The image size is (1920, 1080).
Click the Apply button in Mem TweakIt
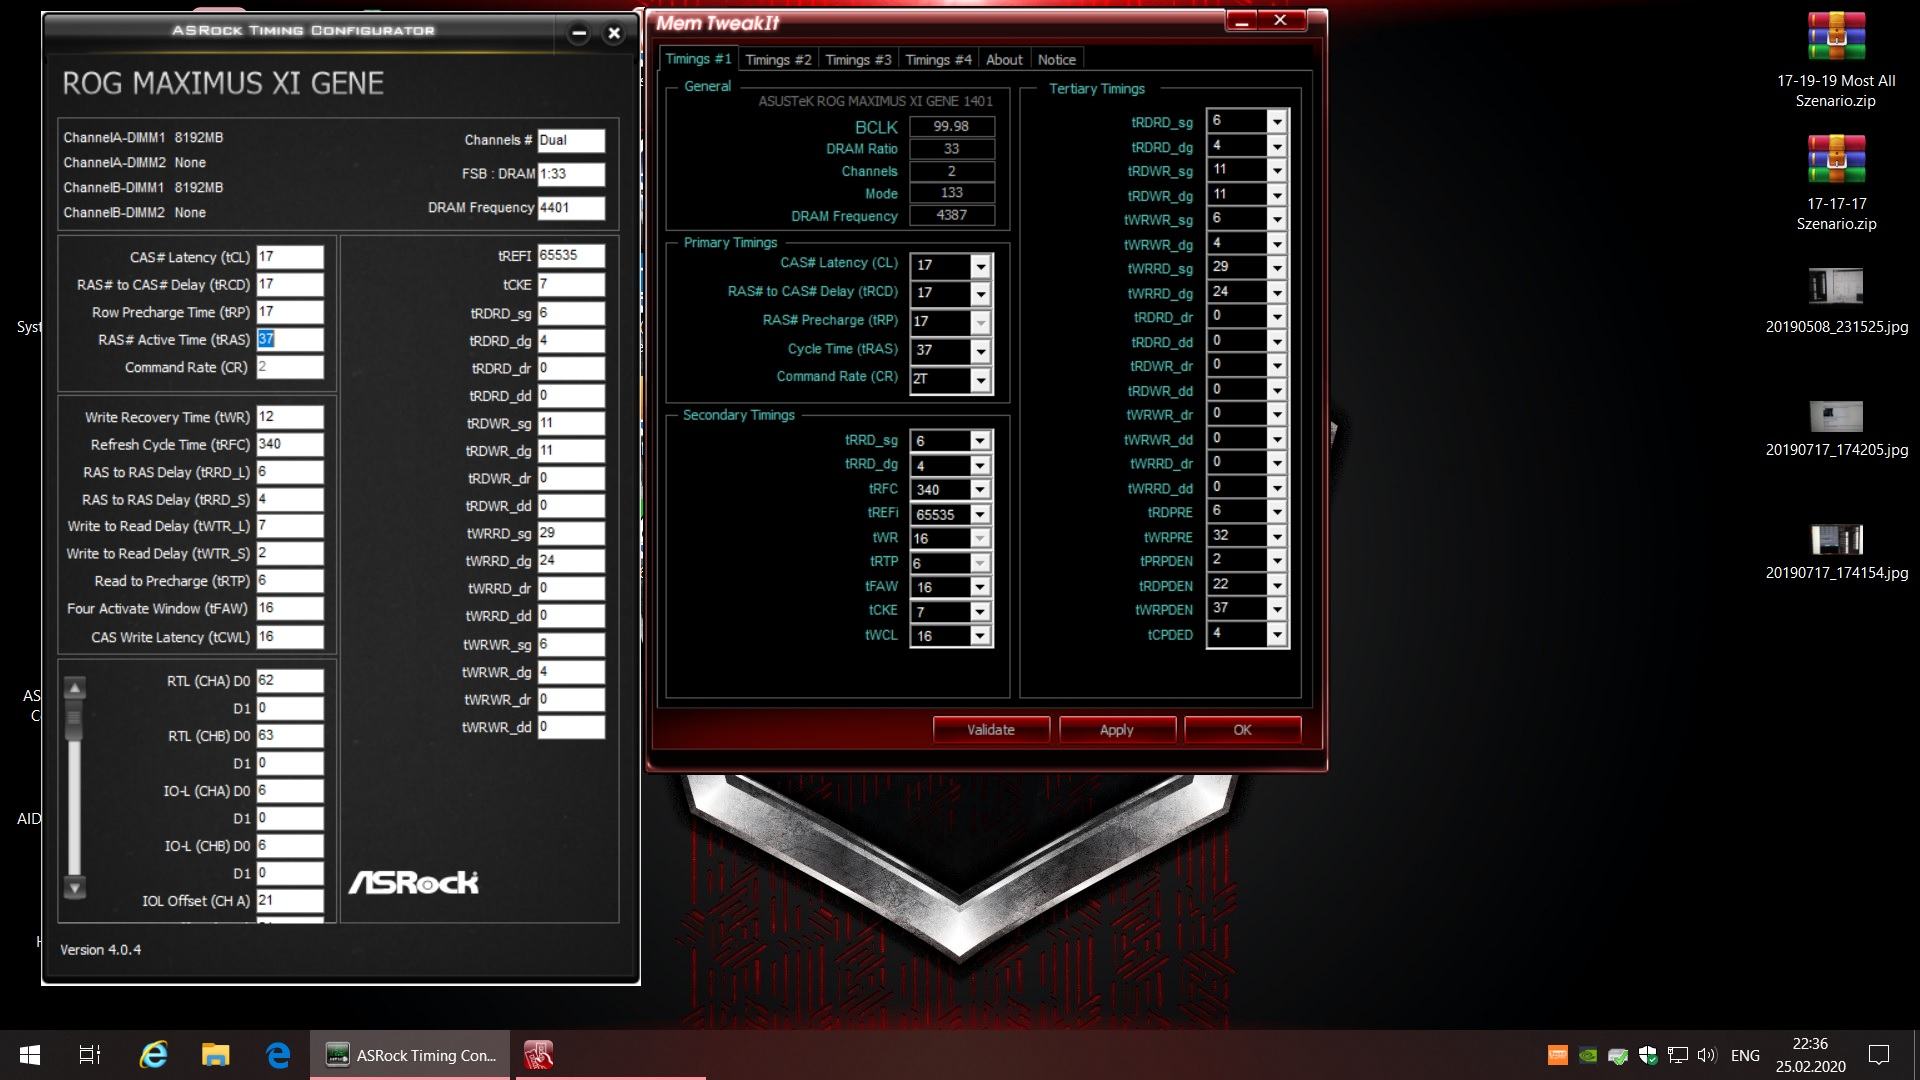point(1116,730)
